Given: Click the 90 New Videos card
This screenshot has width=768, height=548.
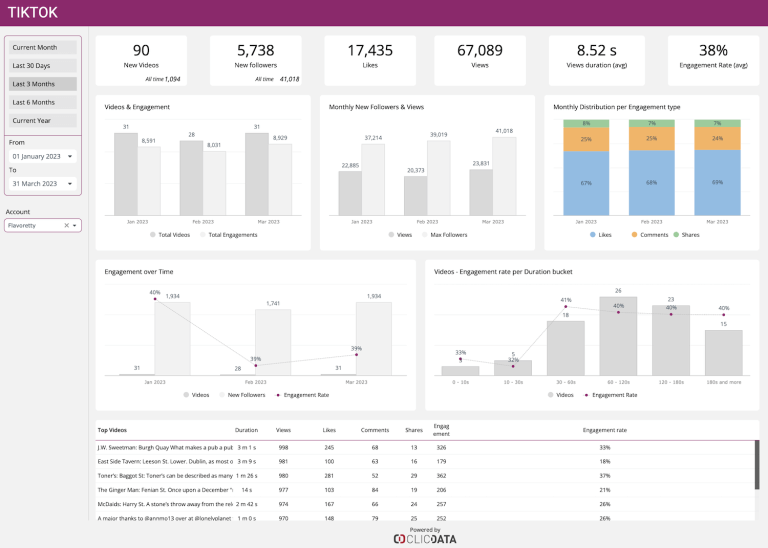Looking at the screenshot, I should (141, 60).
